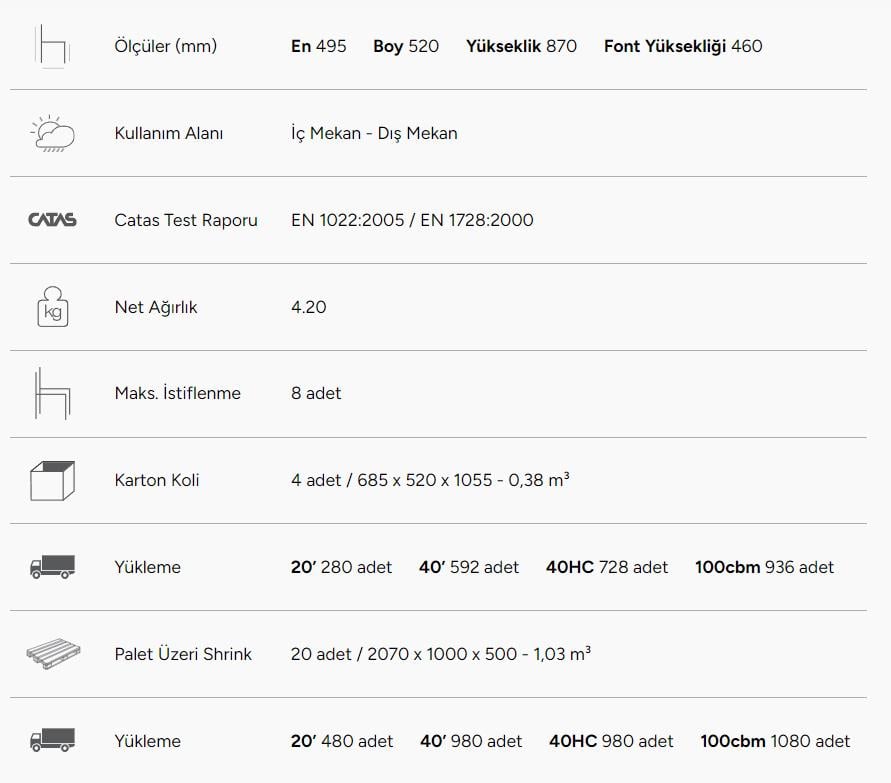Image resolution: width=891 pixels, height=783 pixels.
Task: Click the chair dimensions icon
Action: pos(52,46)
